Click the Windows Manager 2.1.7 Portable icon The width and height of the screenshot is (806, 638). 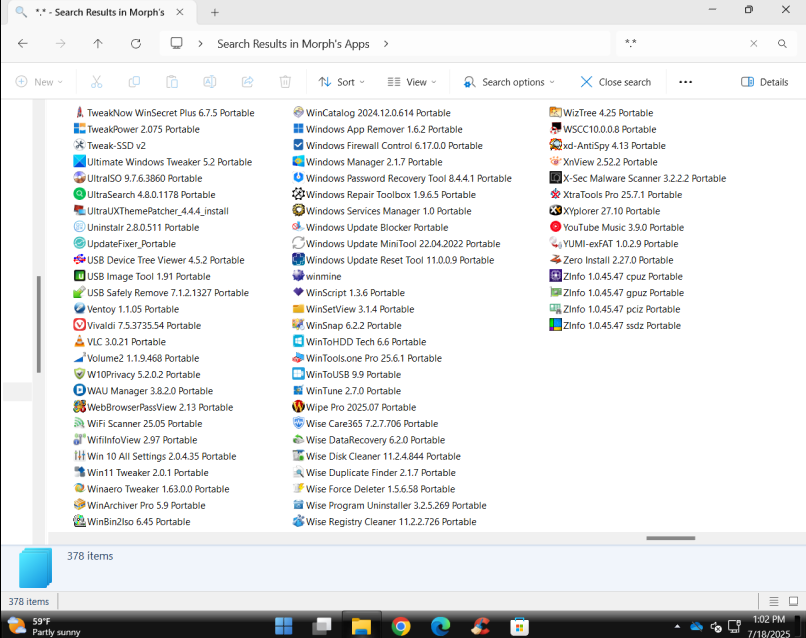[x=298, y=161]
